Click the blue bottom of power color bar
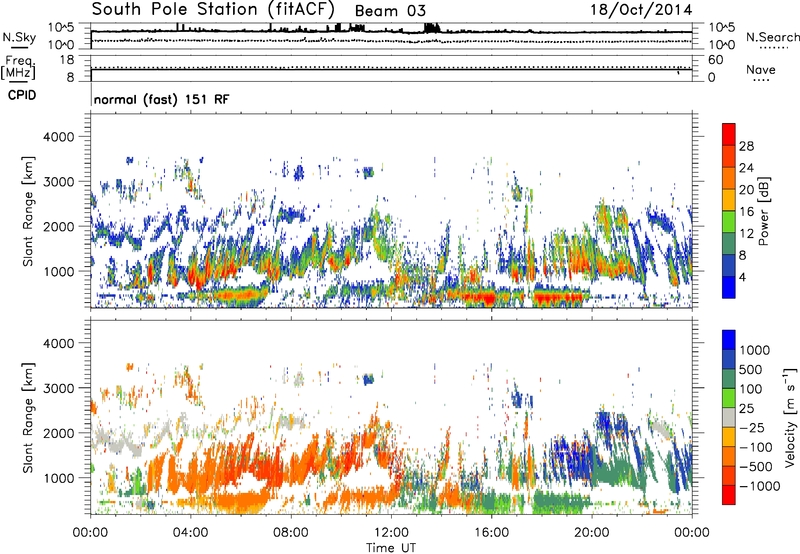Viewport: 800px width, 554px height. tap(729, 287)
